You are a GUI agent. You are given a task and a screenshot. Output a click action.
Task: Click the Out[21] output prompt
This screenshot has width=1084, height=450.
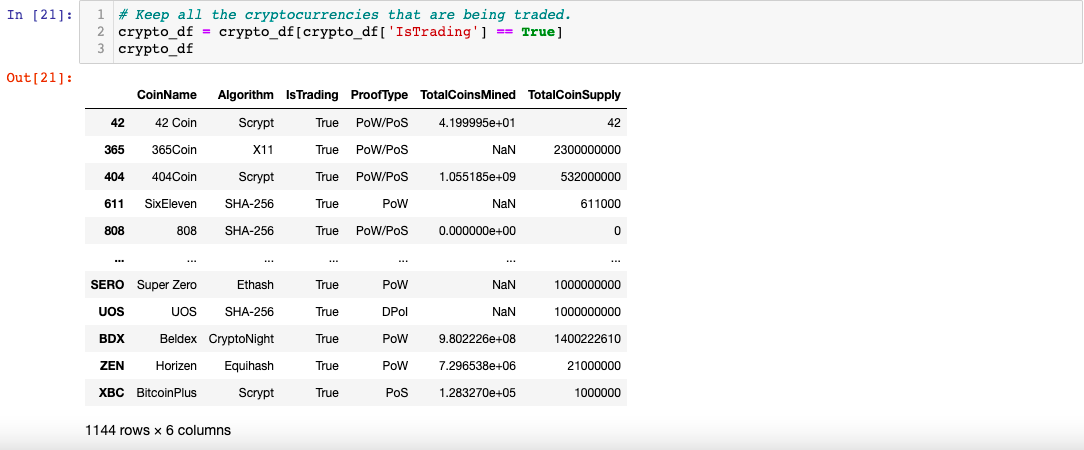[39, 77]
